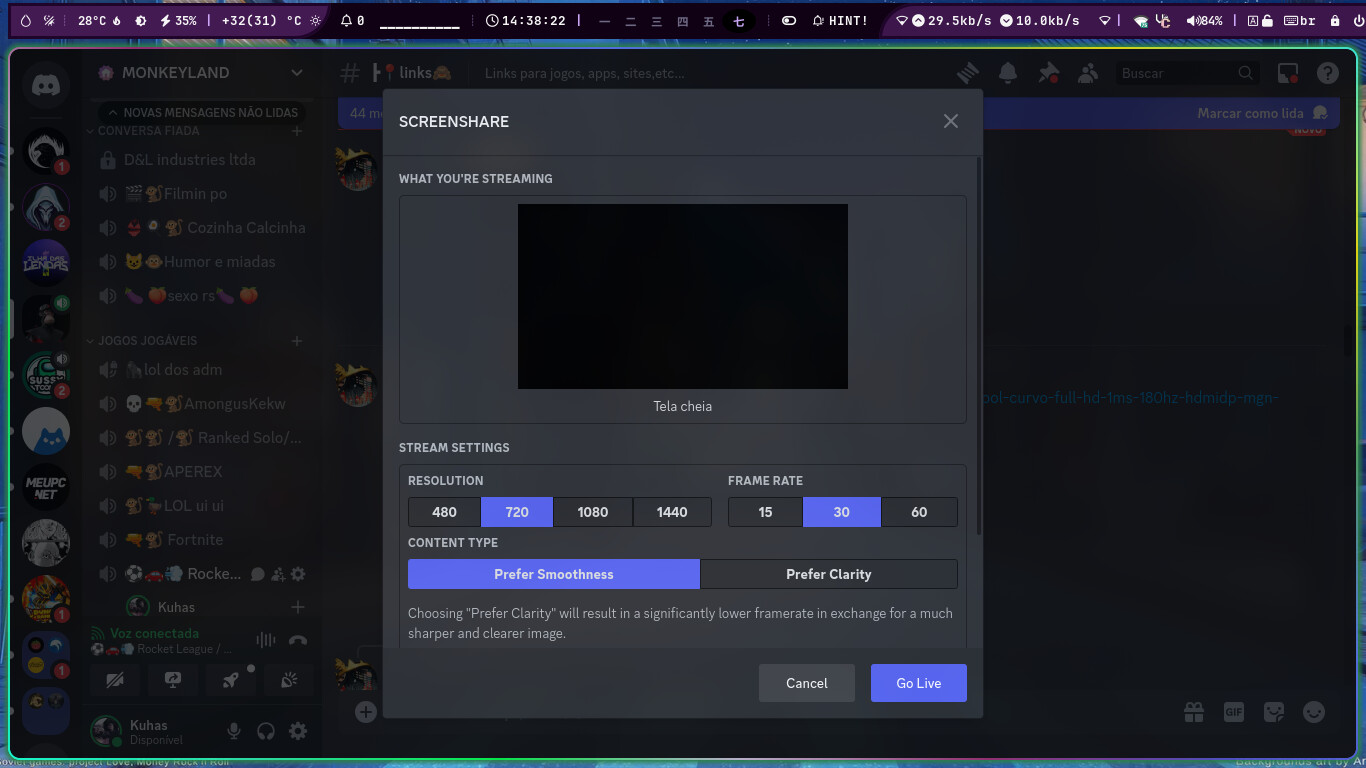Select Prefer Smoothness content type

554,574
